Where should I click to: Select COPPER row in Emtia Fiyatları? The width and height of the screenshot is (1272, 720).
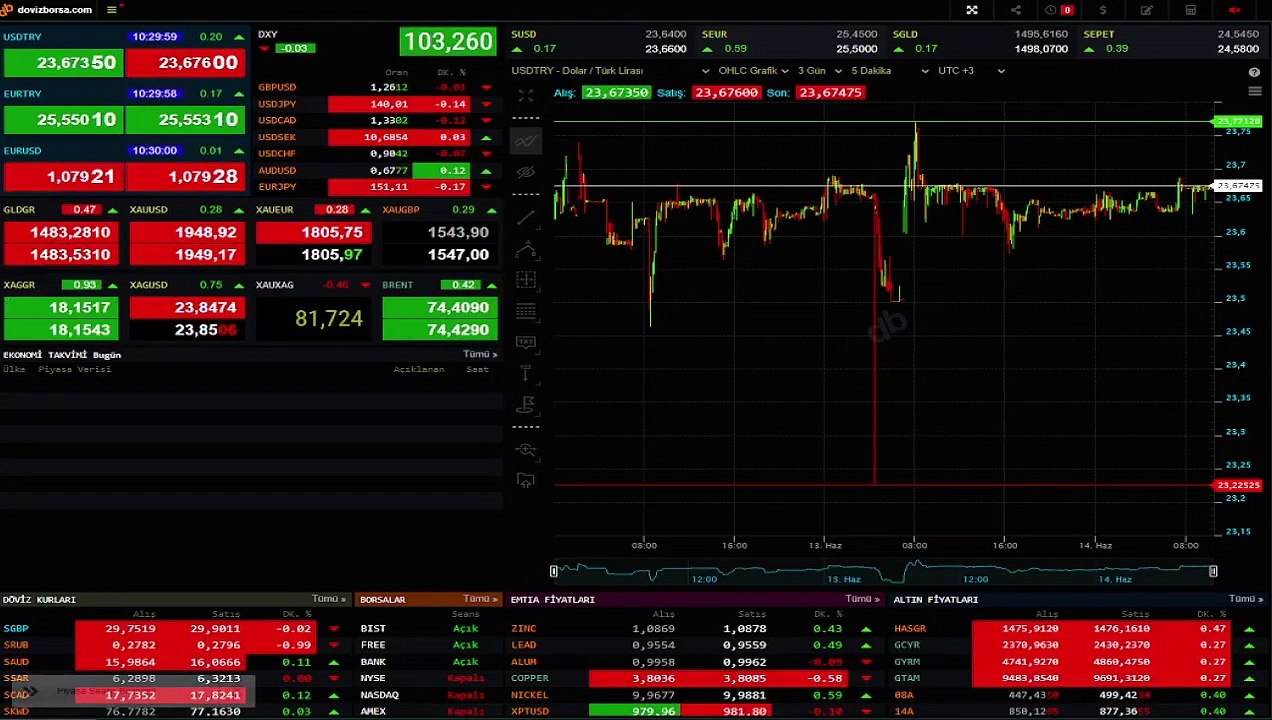point(695,678)
